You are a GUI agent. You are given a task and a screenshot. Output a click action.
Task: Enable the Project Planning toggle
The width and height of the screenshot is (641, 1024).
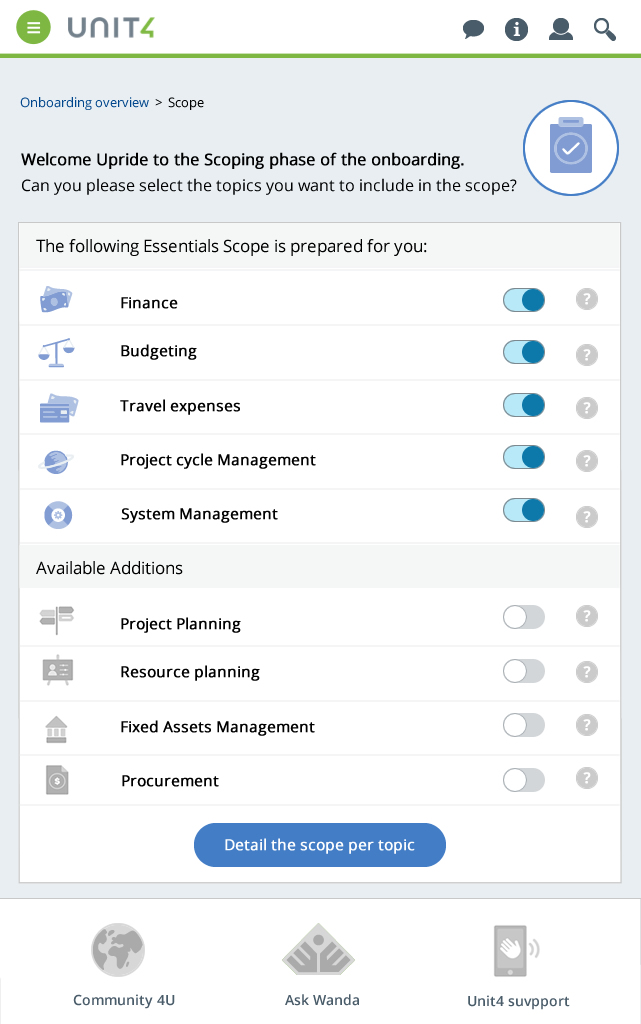524,617
